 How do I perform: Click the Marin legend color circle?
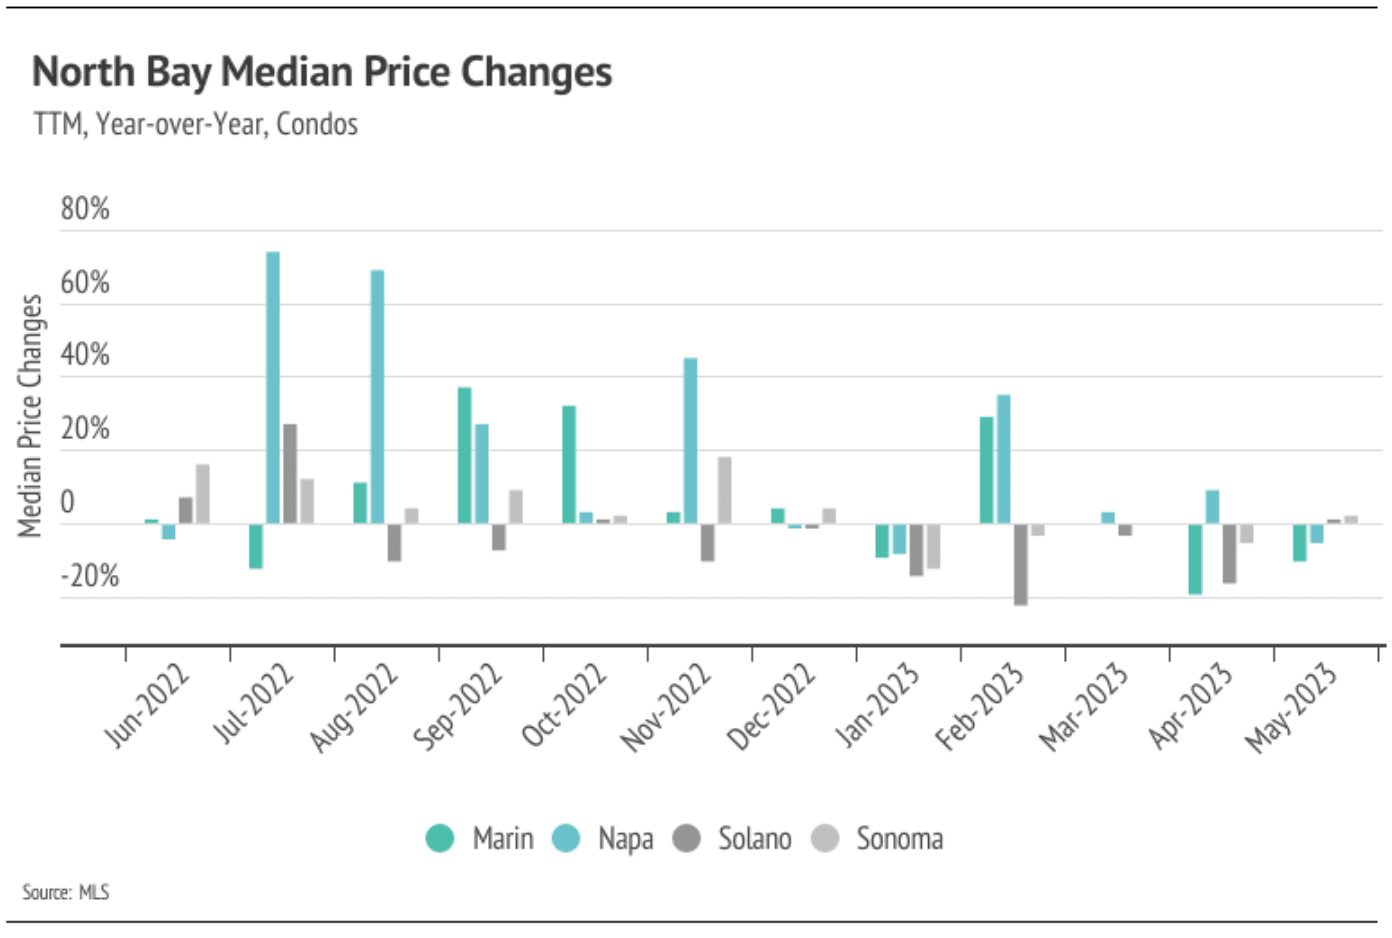(440, 838)
